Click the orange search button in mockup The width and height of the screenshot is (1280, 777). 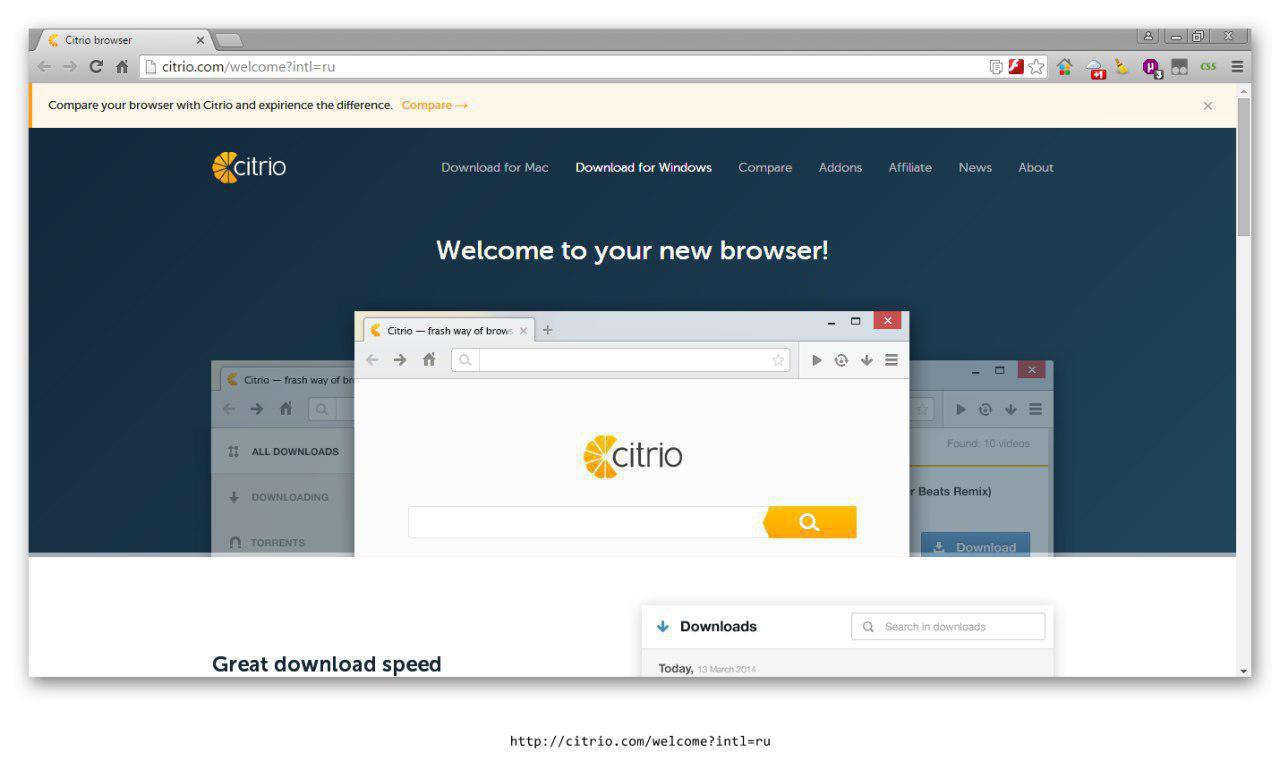810,522
